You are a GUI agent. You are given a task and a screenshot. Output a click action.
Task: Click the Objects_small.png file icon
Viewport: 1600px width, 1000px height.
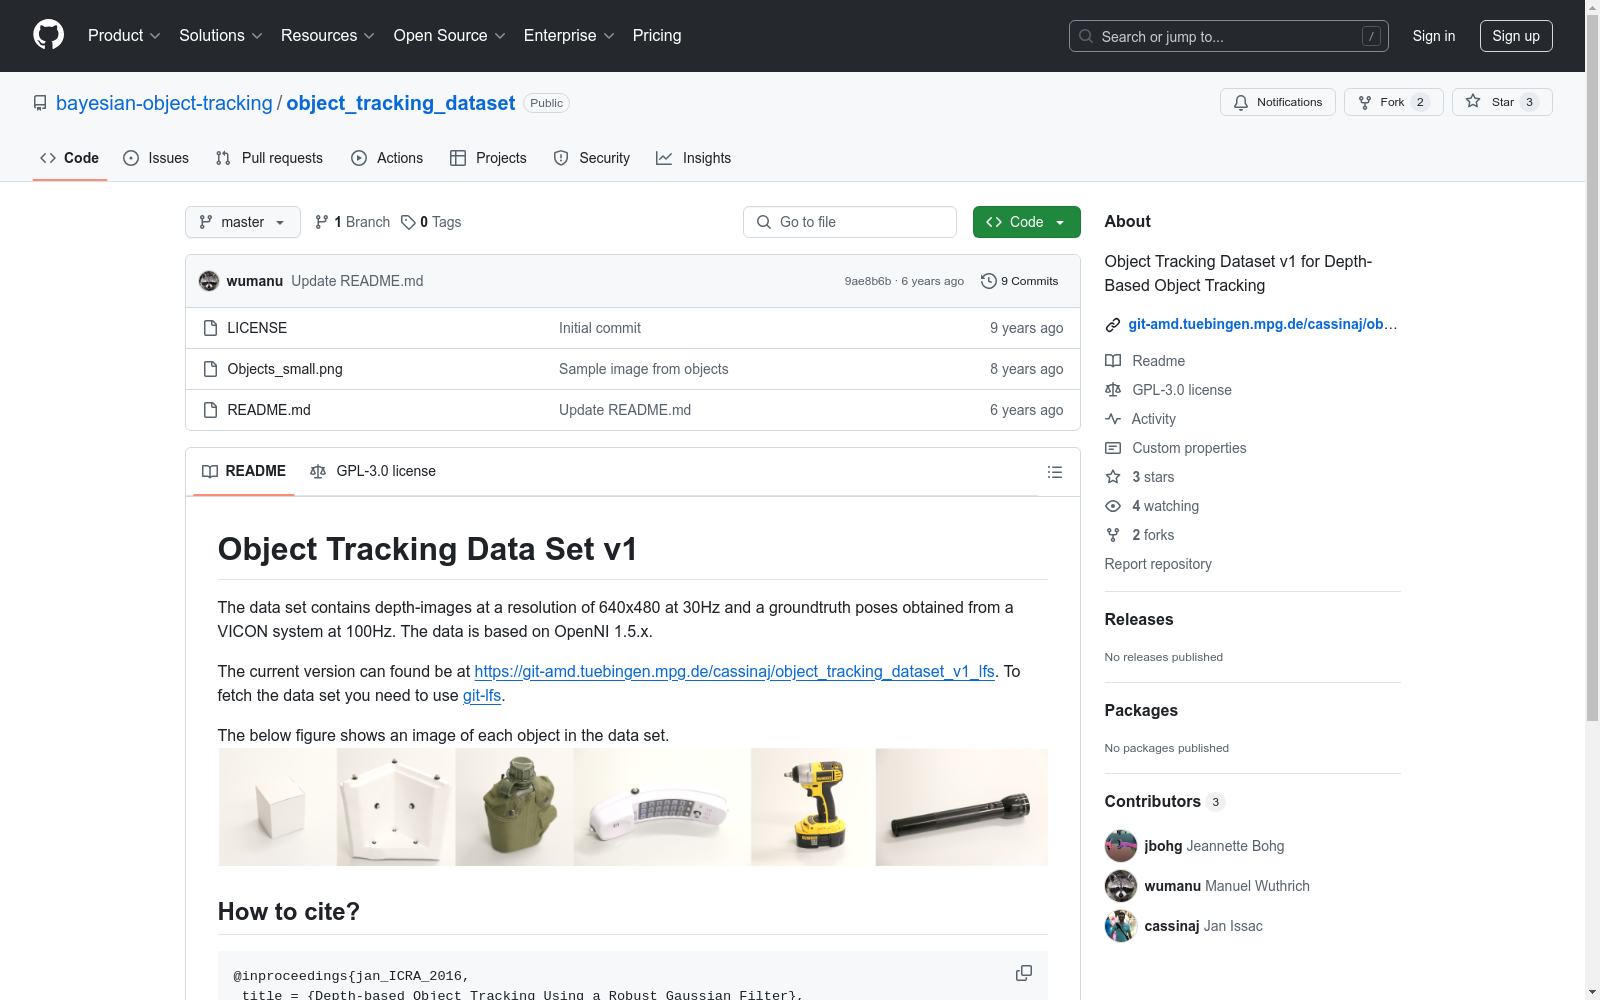pos(210,369)
